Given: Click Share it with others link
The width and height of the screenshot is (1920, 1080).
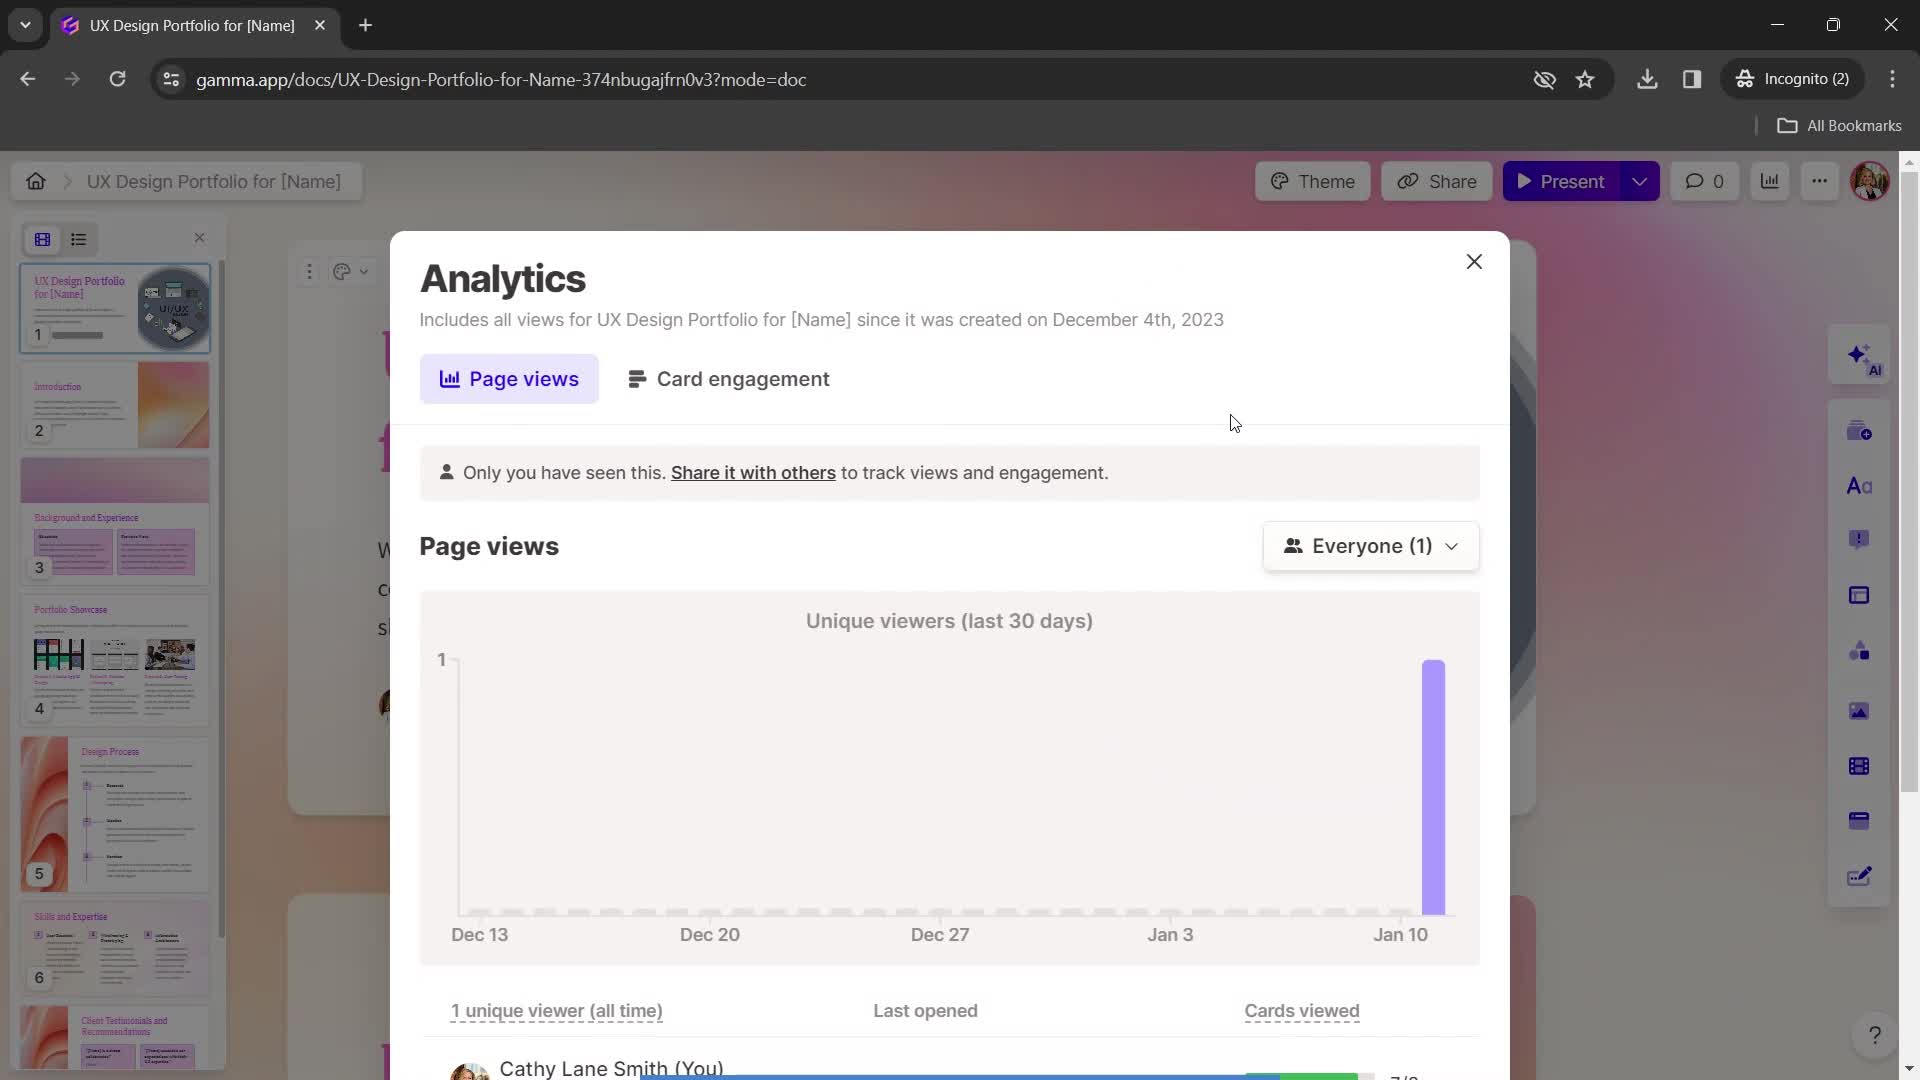Looking at the screenshot, I should [x=754, y=472].
